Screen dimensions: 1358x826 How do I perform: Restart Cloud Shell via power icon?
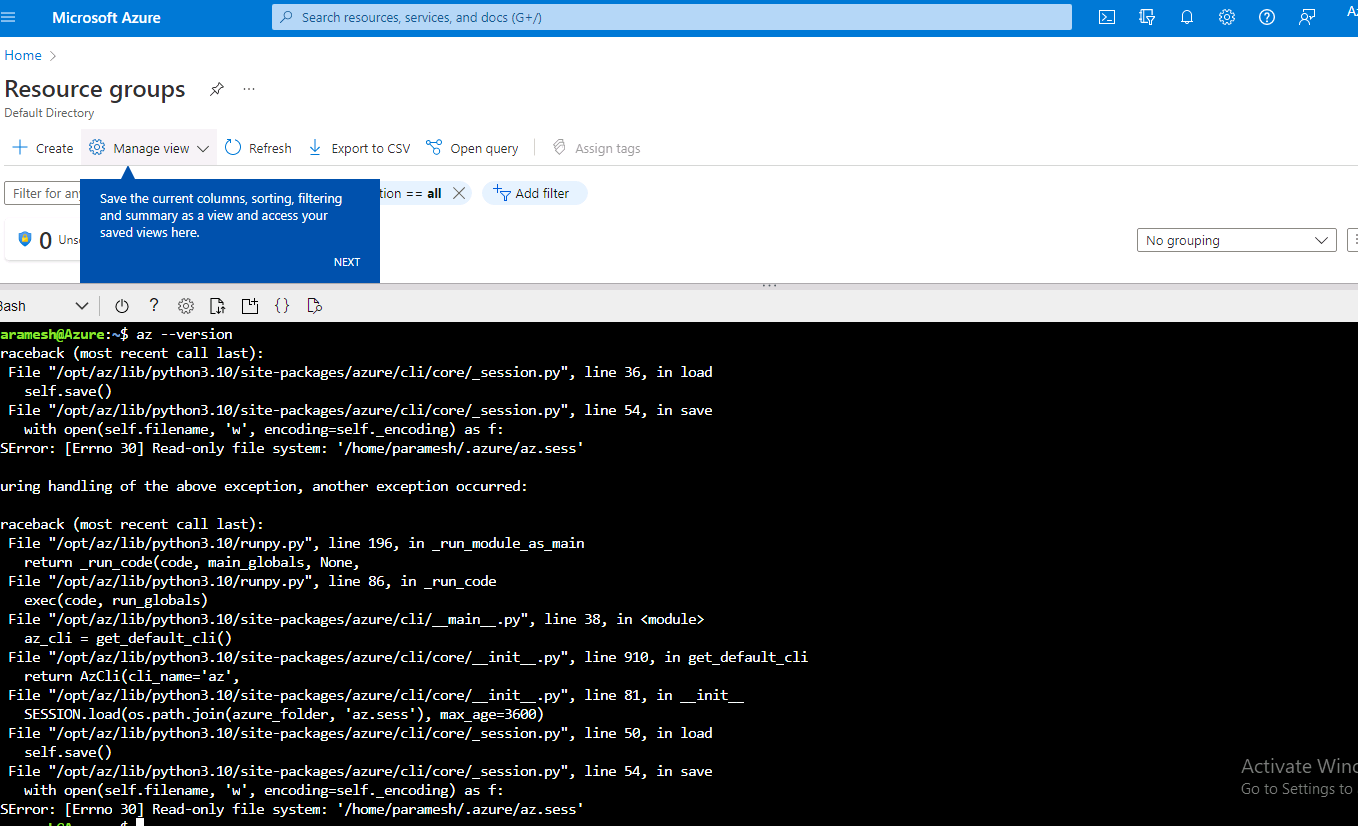[x=121, y=306]
